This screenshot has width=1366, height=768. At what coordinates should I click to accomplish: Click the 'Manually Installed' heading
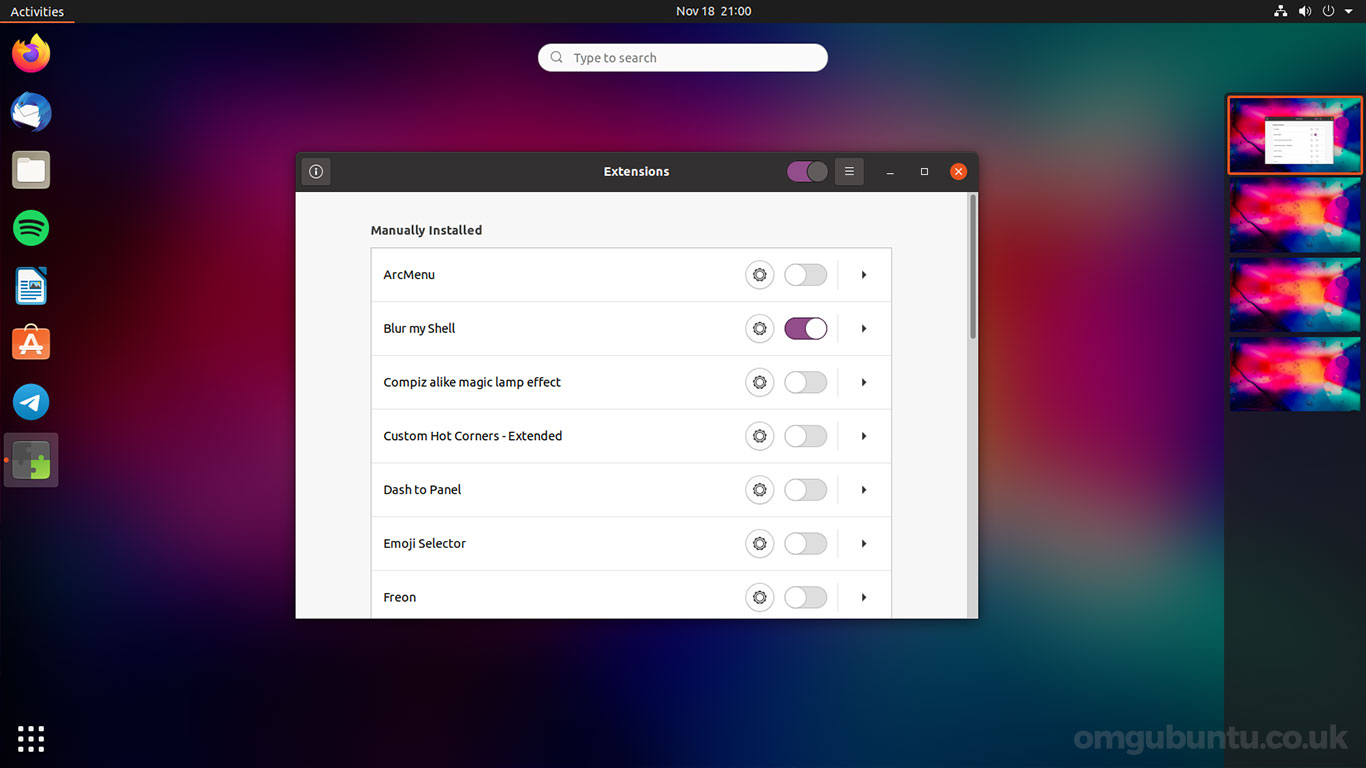pos(426,230)
